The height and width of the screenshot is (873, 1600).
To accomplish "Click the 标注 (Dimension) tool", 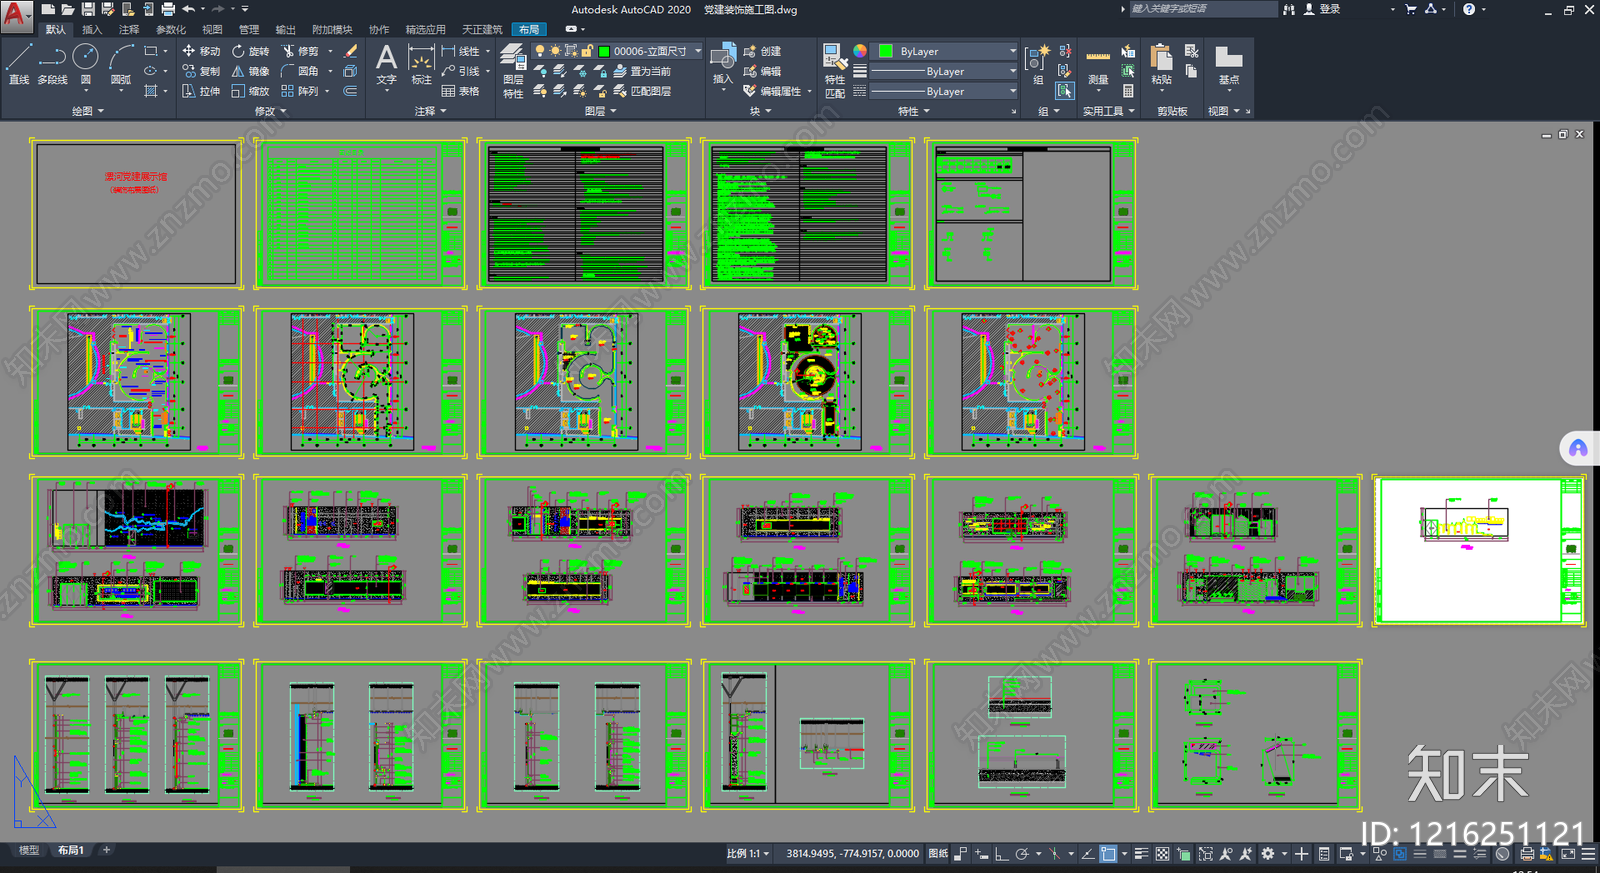I will point(422,64).
